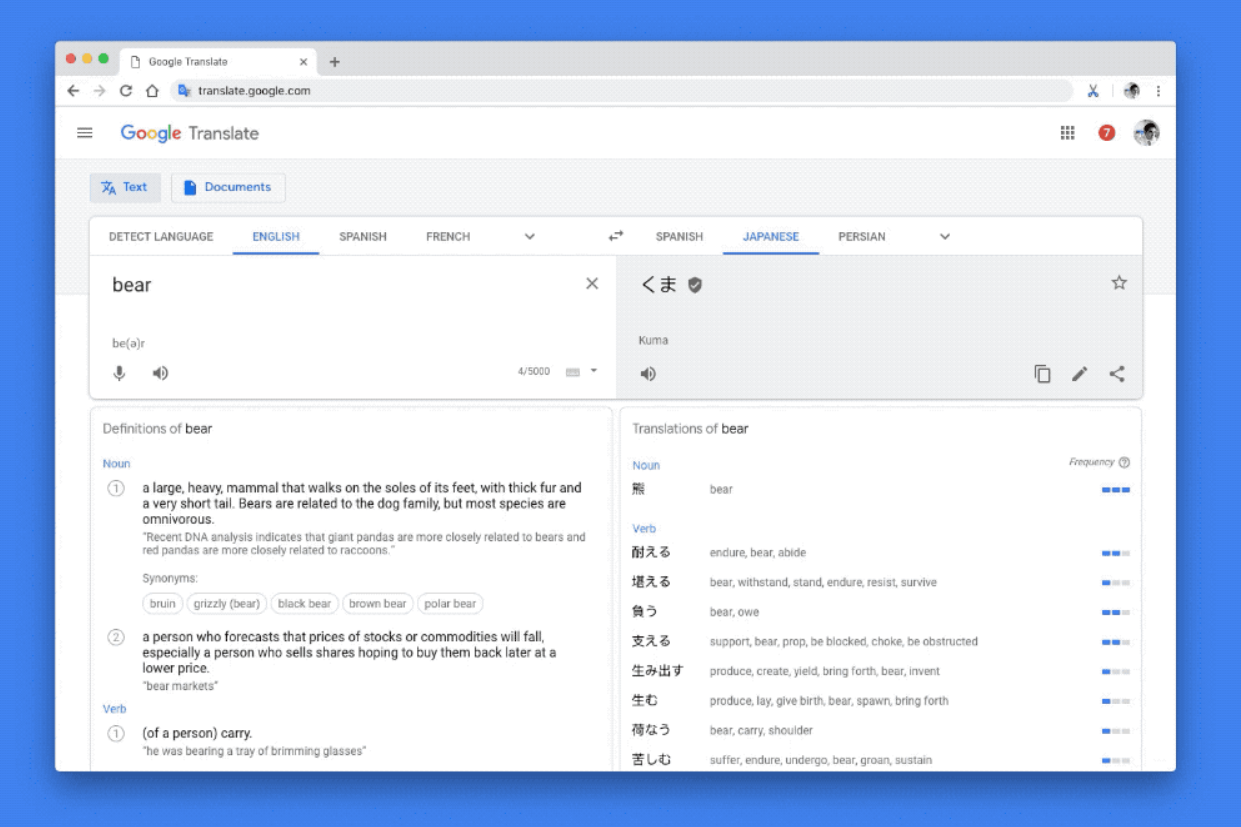Switch to Documents translation mode
1241x827 pixels.
[x=228, y=187]
